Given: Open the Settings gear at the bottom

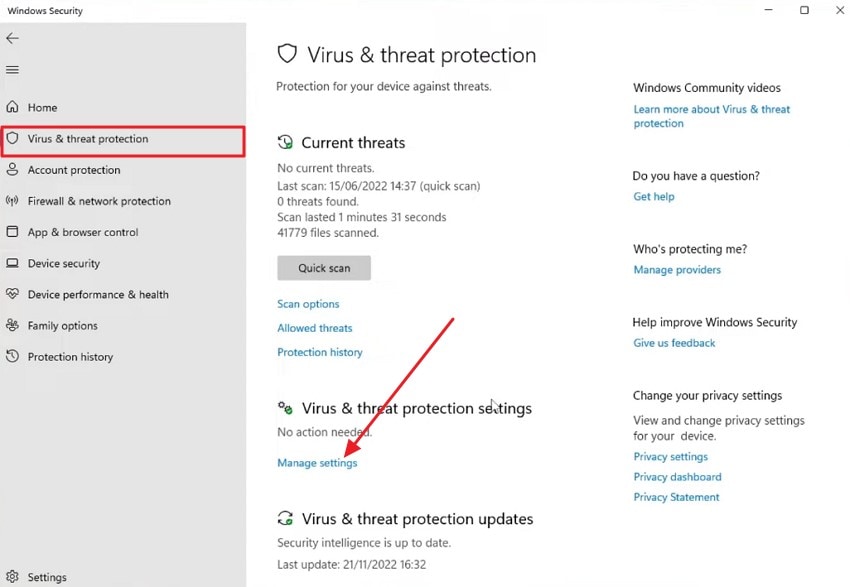Looking at the screenshot, I should coord(11,576).
